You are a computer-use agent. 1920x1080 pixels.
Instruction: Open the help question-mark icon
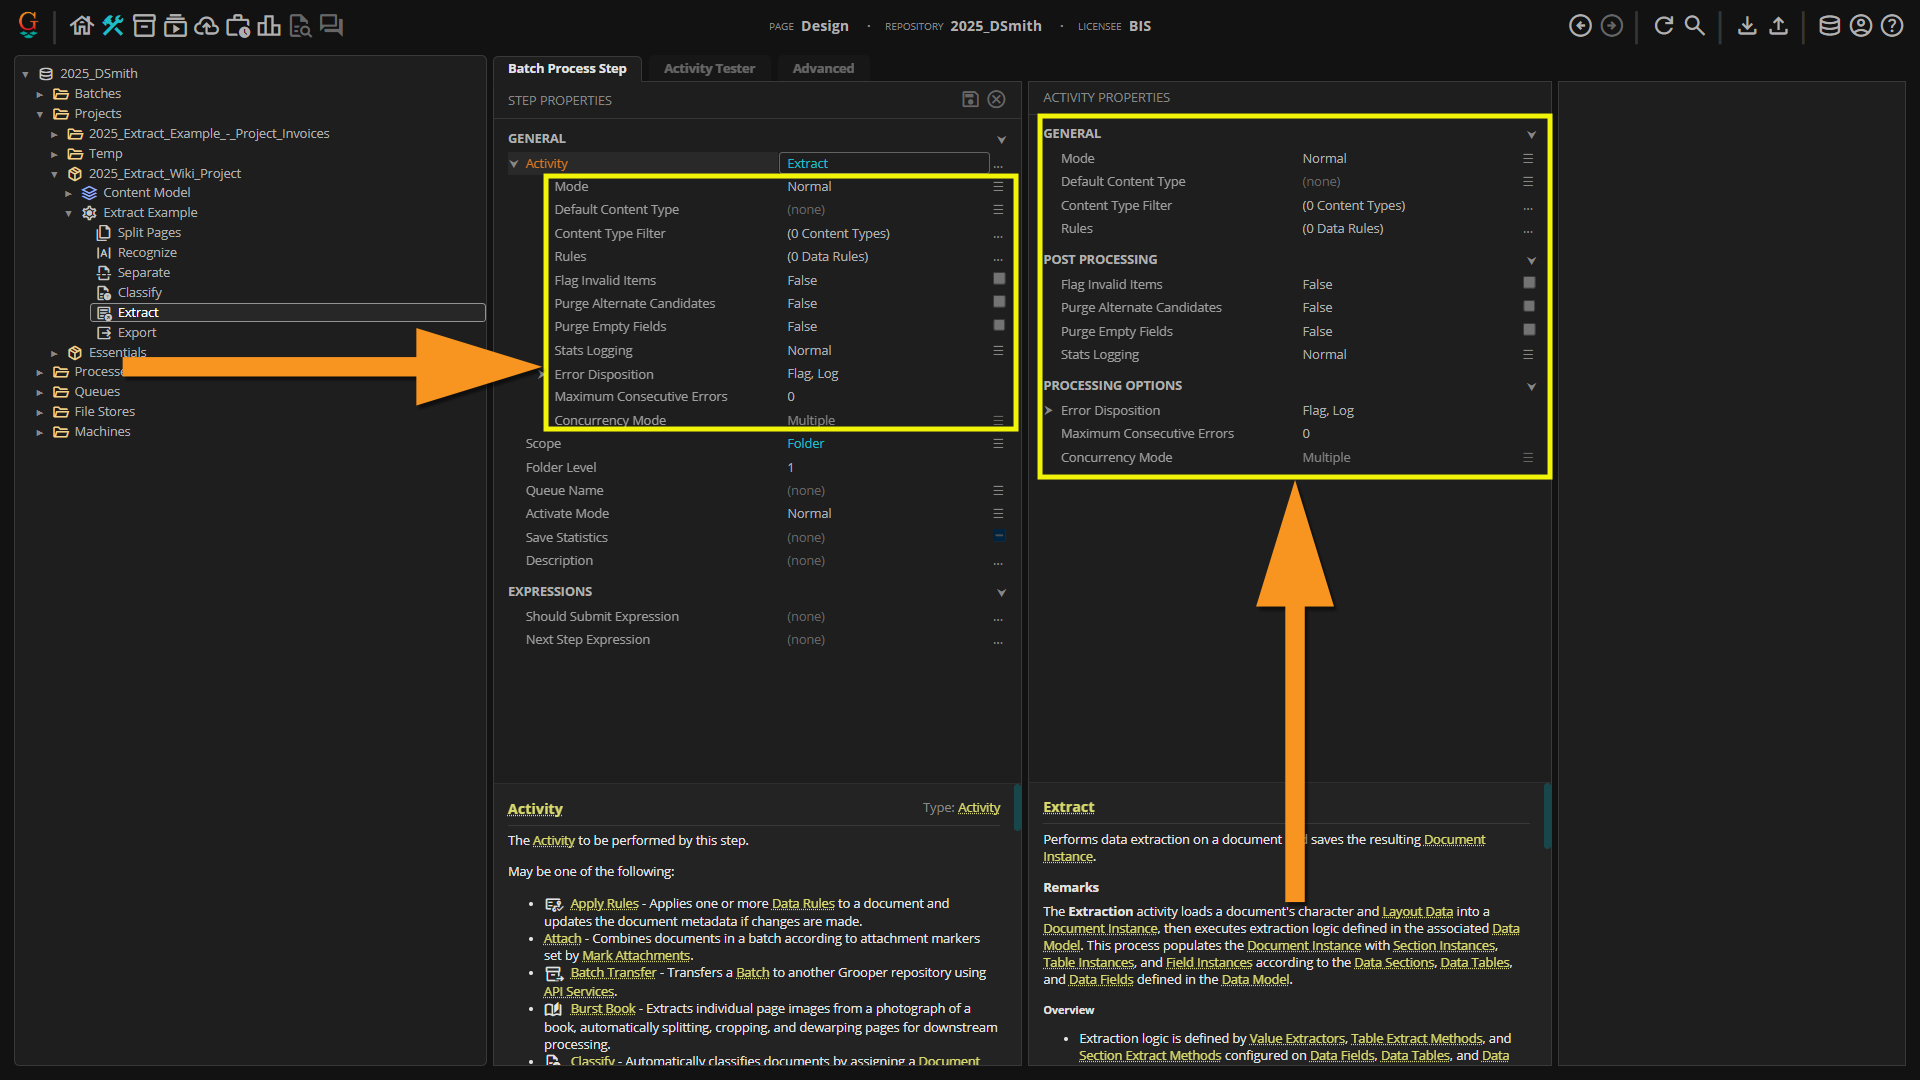(1892, 26)
